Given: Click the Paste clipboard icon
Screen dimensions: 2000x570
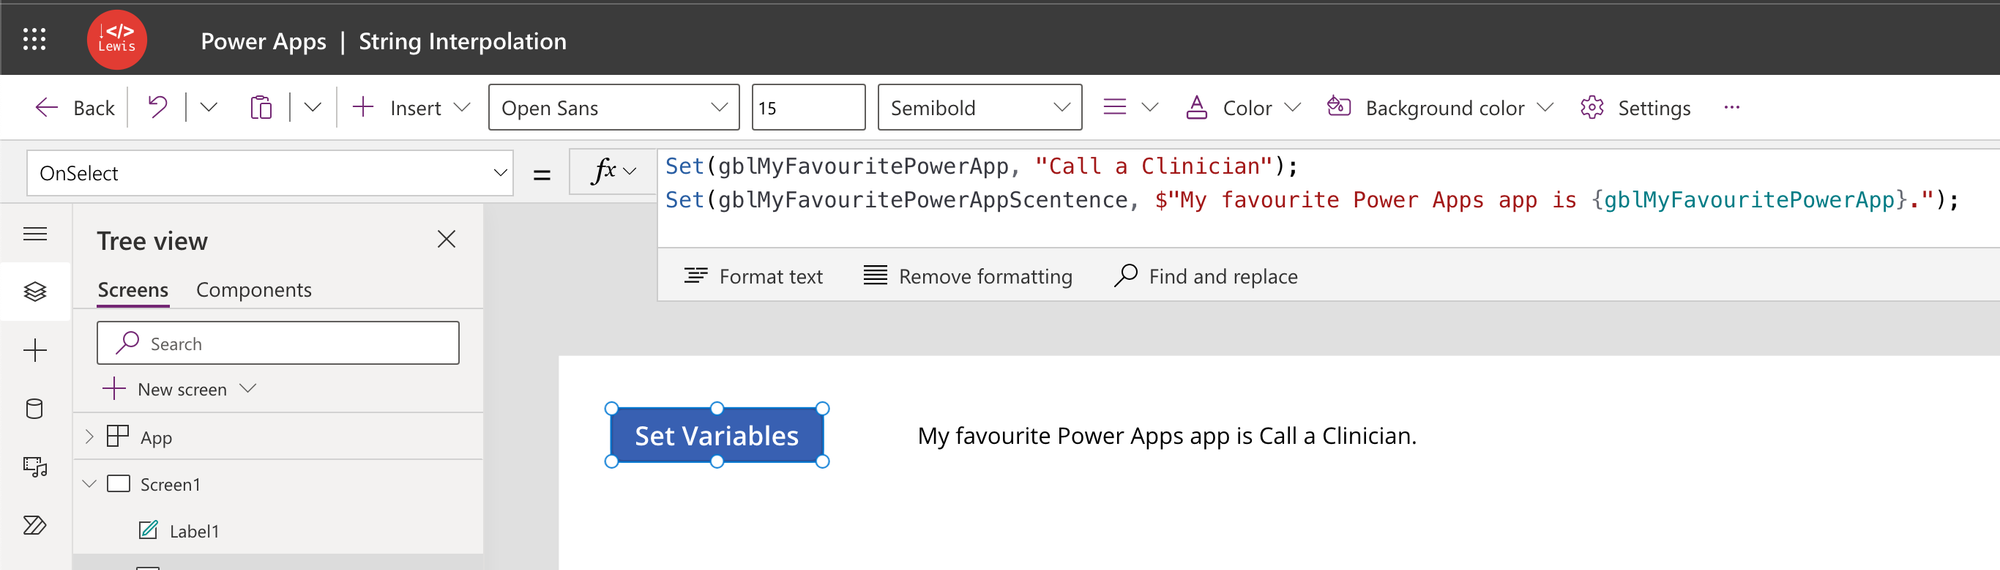Looking at the screenshot, I should [261, 107].
